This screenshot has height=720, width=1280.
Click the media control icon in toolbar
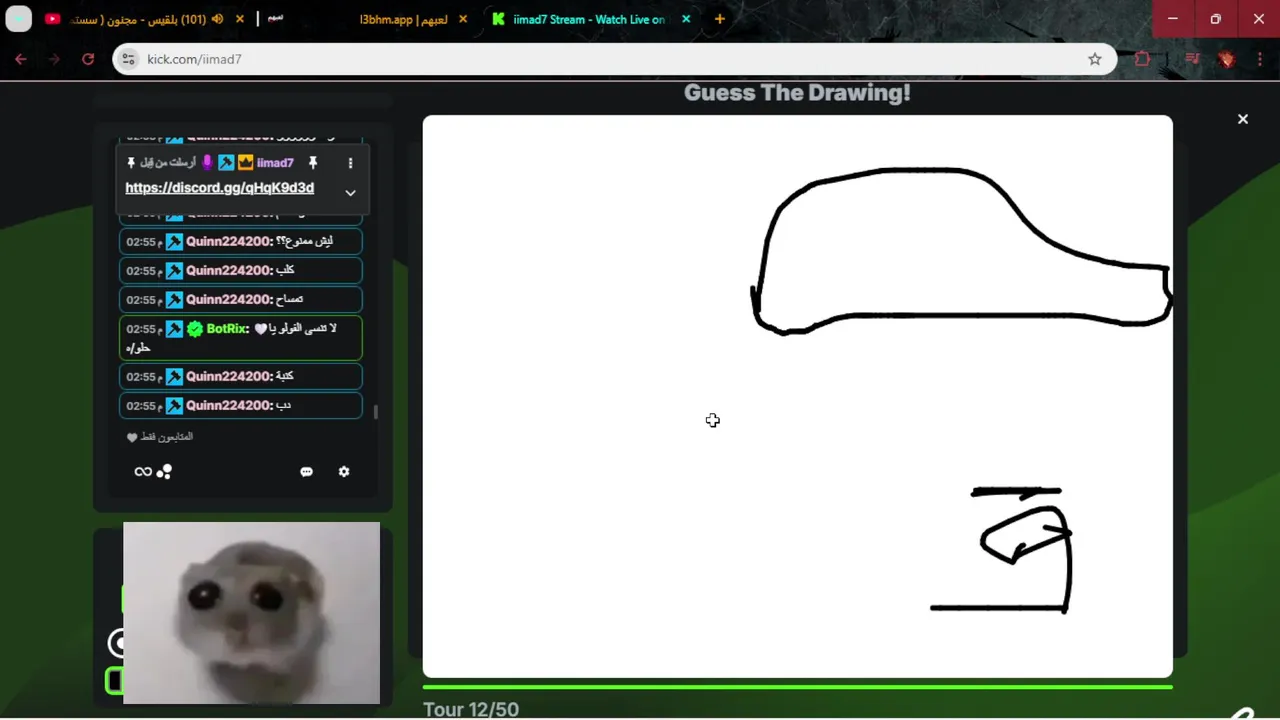click(x=1192, y=59)
